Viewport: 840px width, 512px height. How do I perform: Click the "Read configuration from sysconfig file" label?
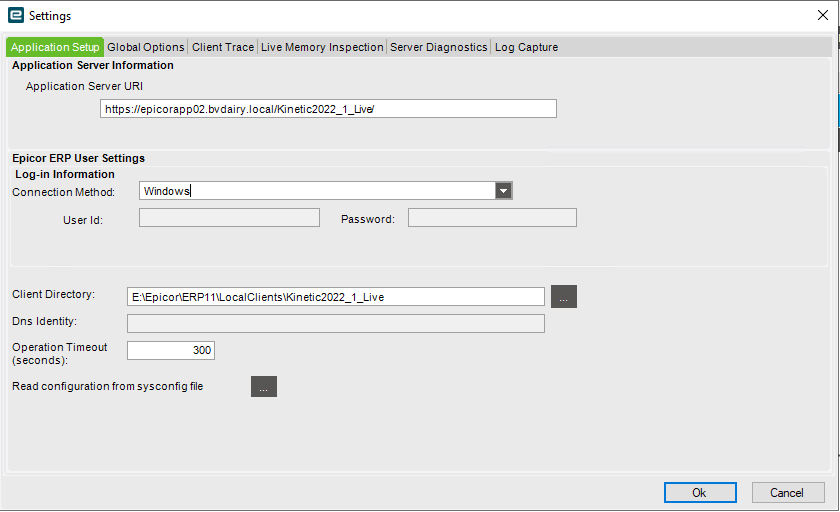click(107, 386)
